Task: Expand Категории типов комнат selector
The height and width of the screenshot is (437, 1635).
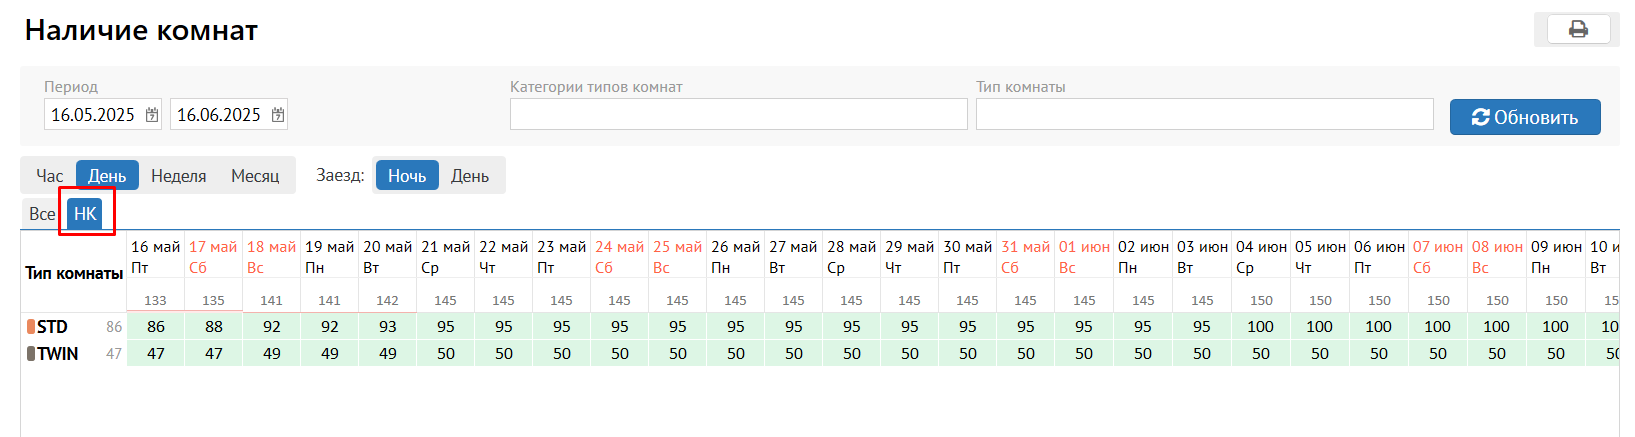Action: [x=738, y=114]
